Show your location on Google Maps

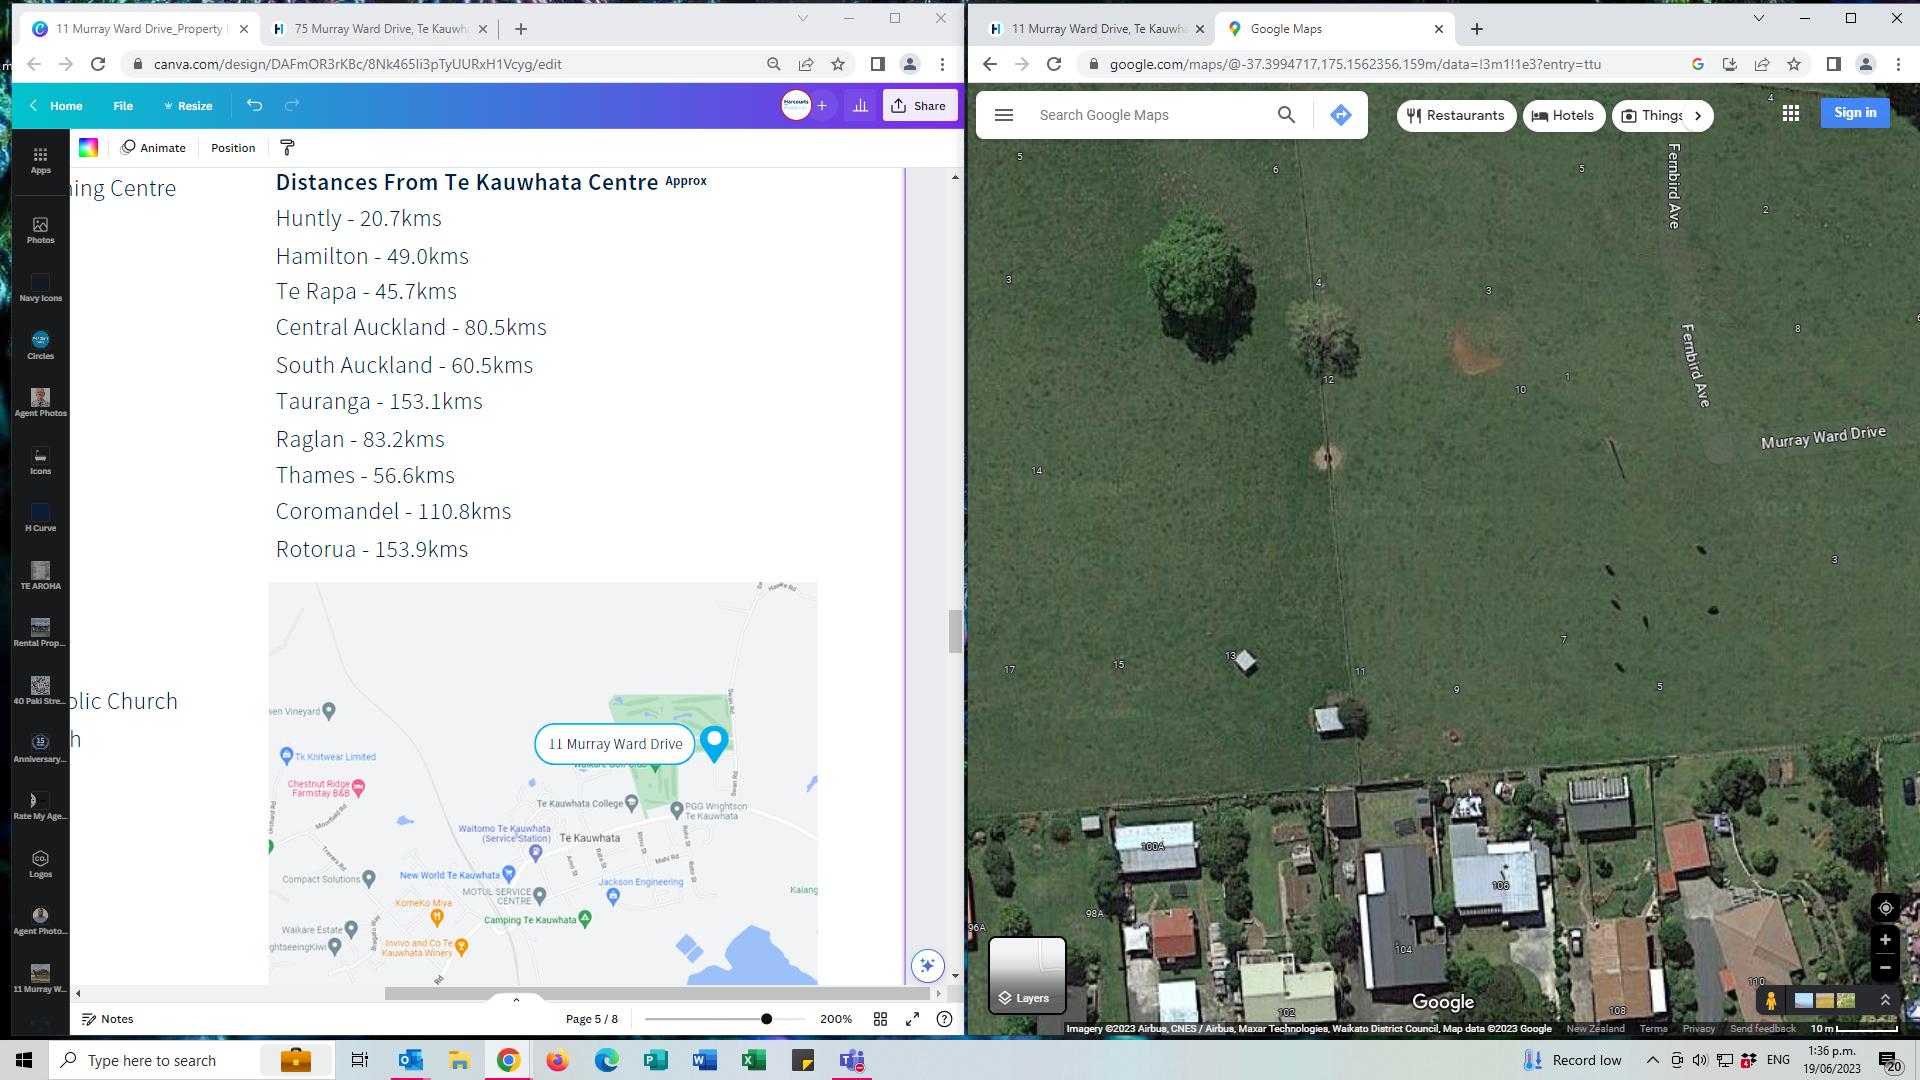[x=1885, y=908]
